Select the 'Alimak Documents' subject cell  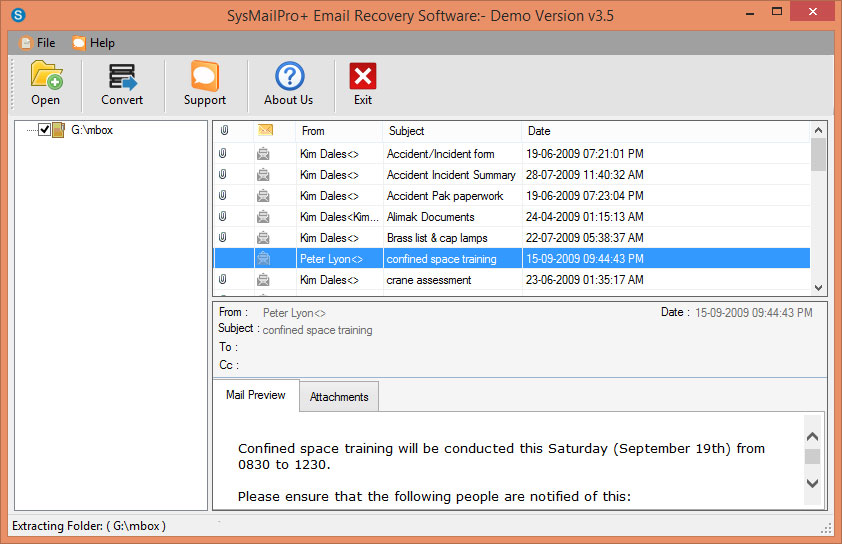coord(452,216)
